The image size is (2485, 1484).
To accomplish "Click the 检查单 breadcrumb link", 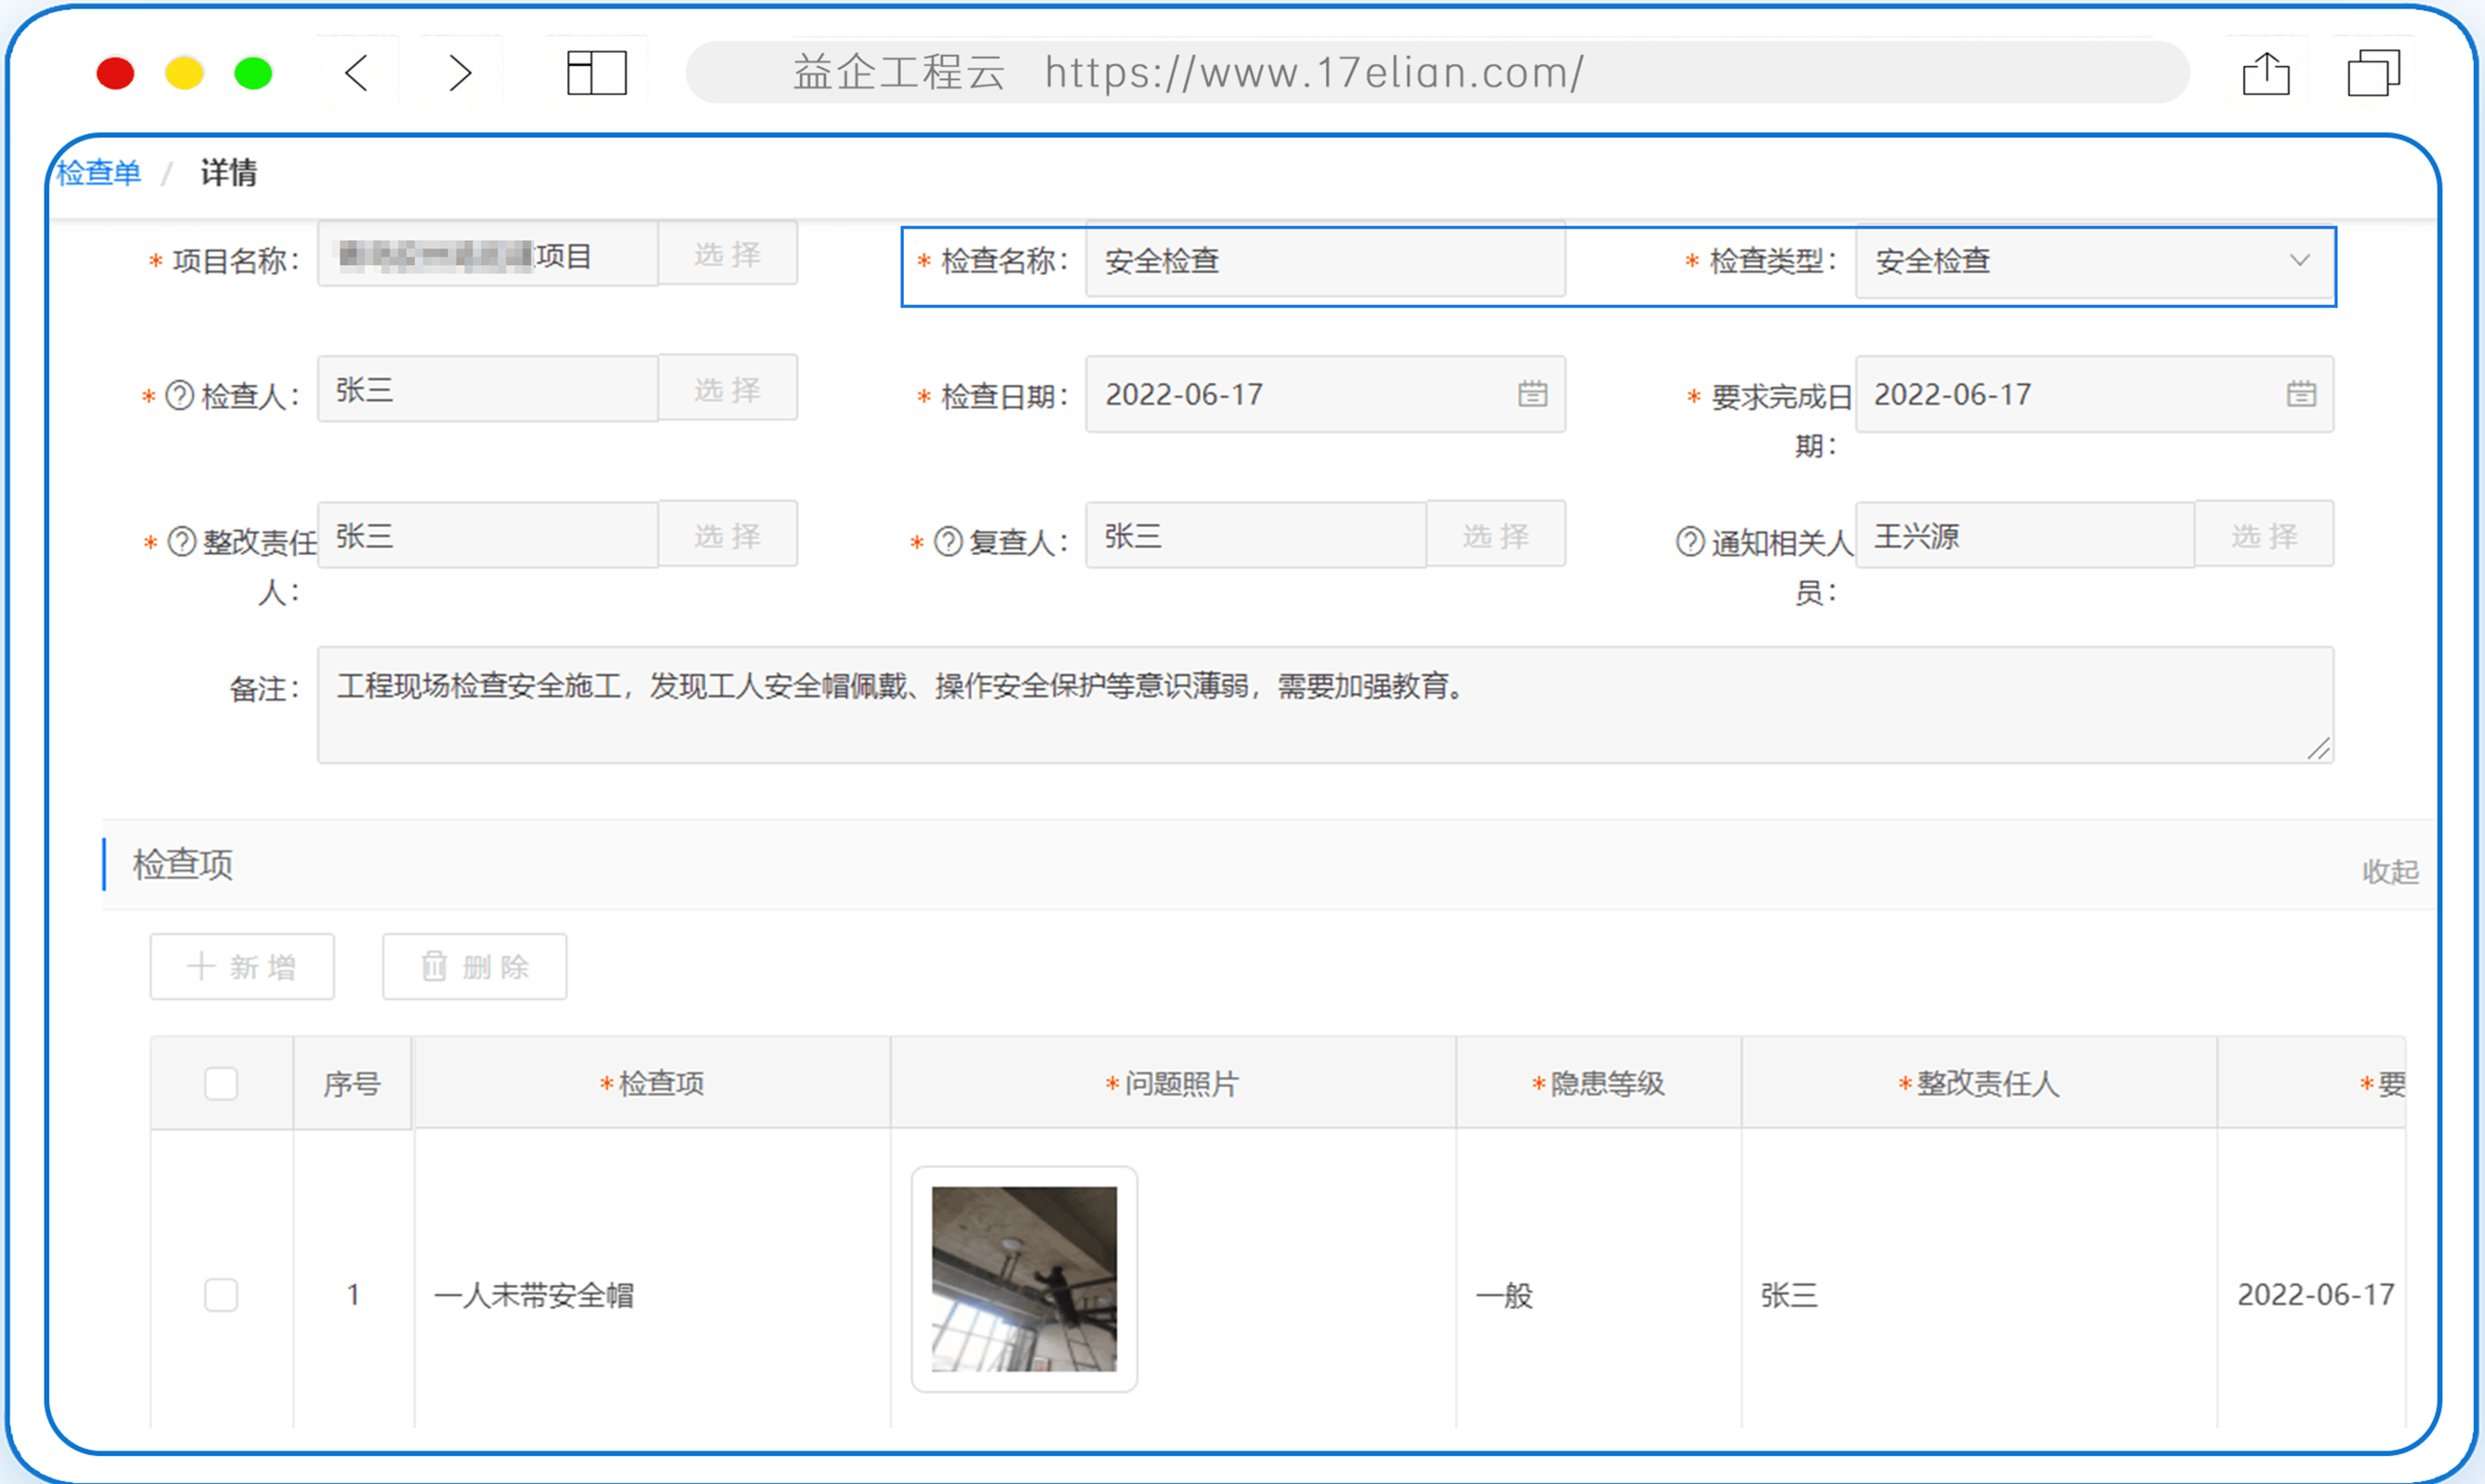I will [x=98, y=173].
